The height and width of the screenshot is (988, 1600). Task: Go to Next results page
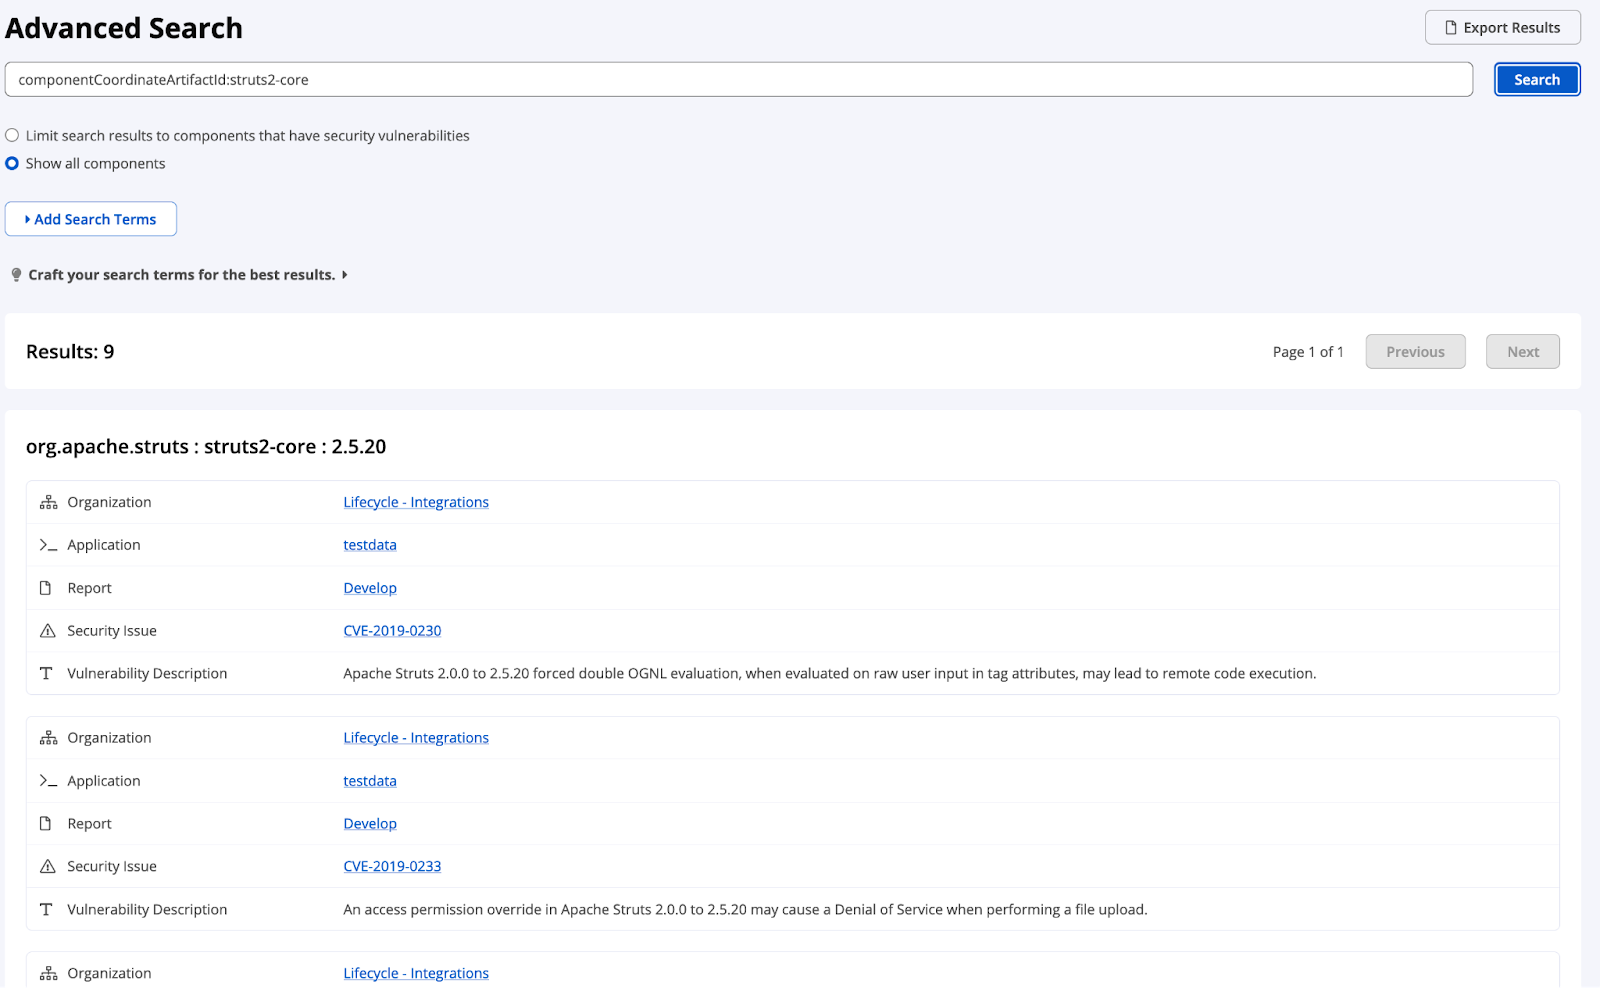[x=1522, y=352]
